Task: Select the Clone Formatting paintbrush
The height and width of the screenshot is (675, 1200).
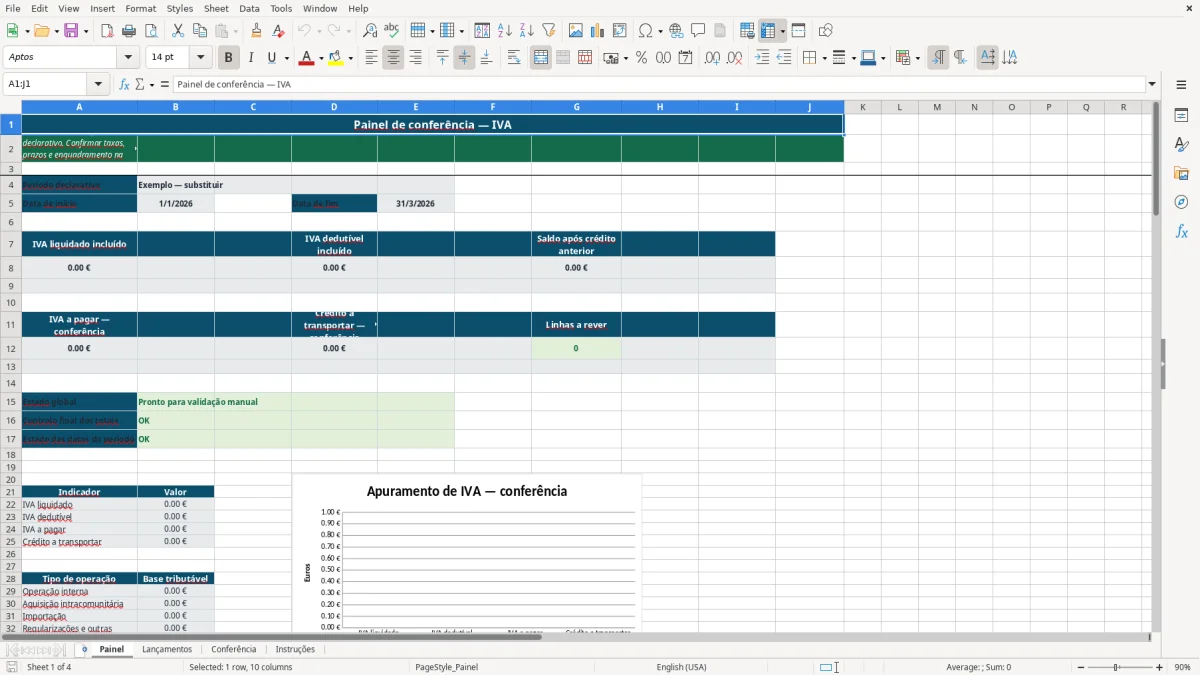Action: click(256, 31)
